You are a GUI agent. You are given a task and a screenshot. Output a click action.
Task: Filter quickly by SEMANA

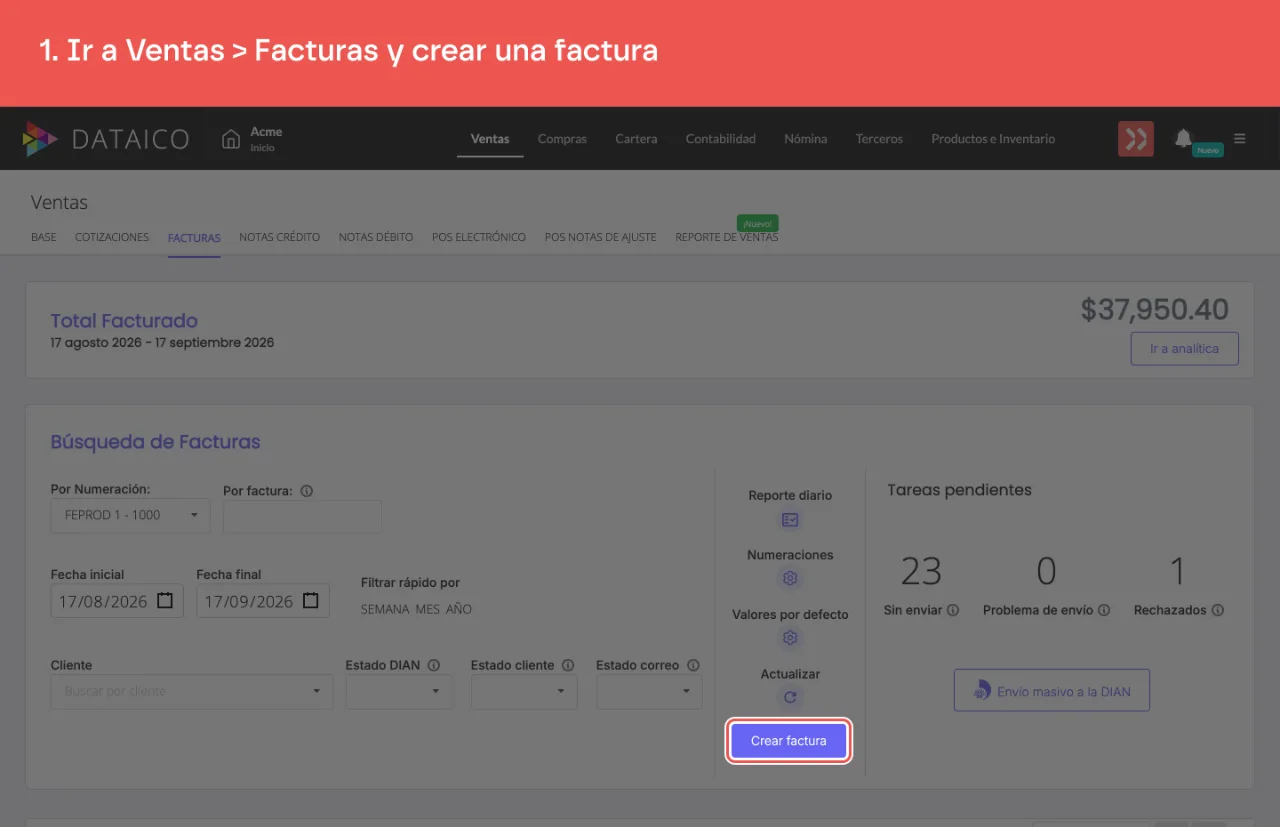(x=385, y=609)
